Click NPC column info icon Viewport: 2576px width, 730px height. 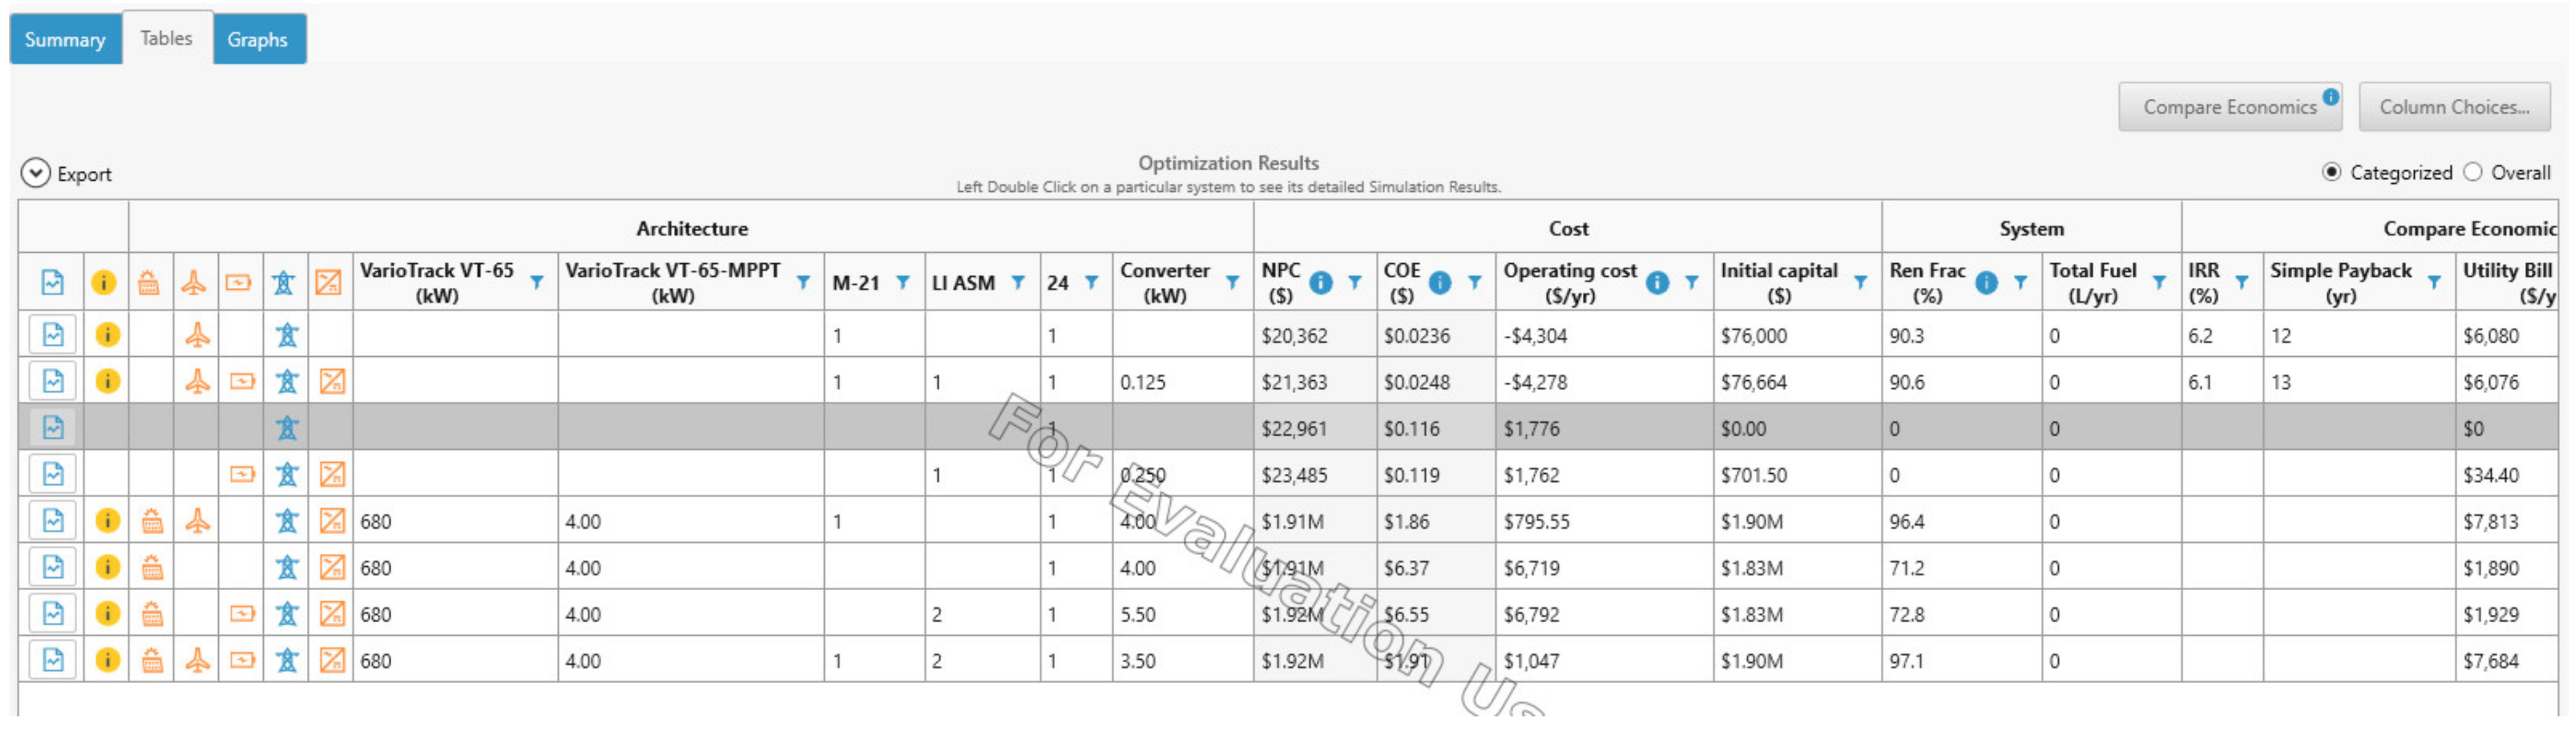1320,283
